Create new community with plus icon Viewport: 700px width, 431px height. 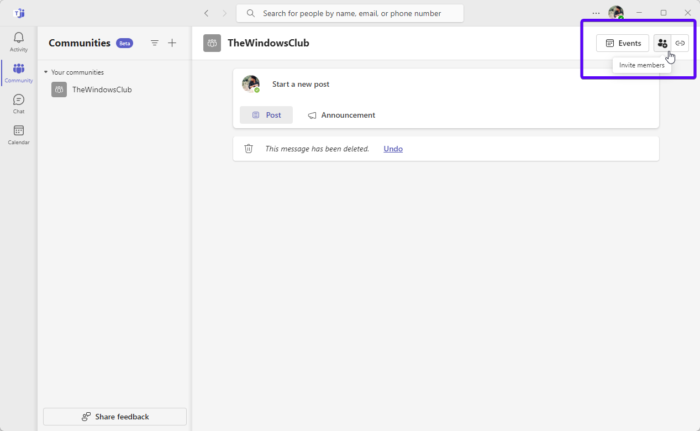point(172,43)
